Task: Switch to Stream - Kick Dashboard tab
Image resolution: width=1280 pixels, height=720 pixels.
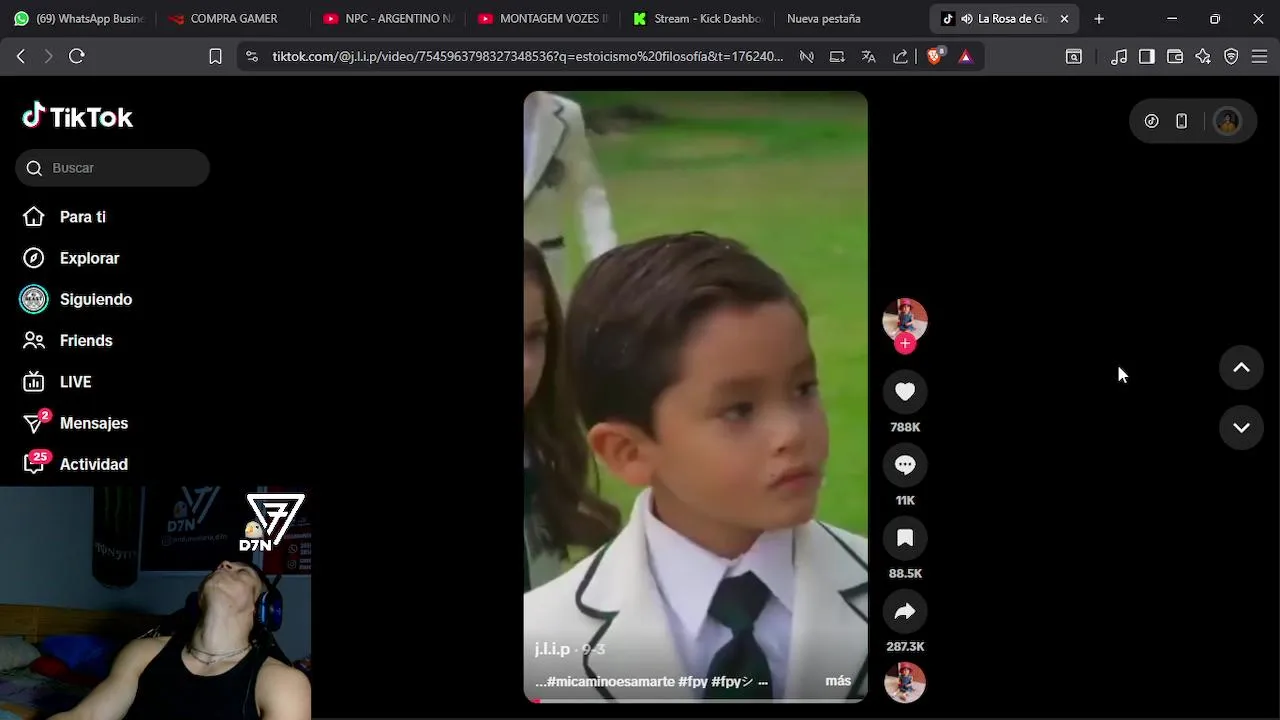Action: click(698, 18)
